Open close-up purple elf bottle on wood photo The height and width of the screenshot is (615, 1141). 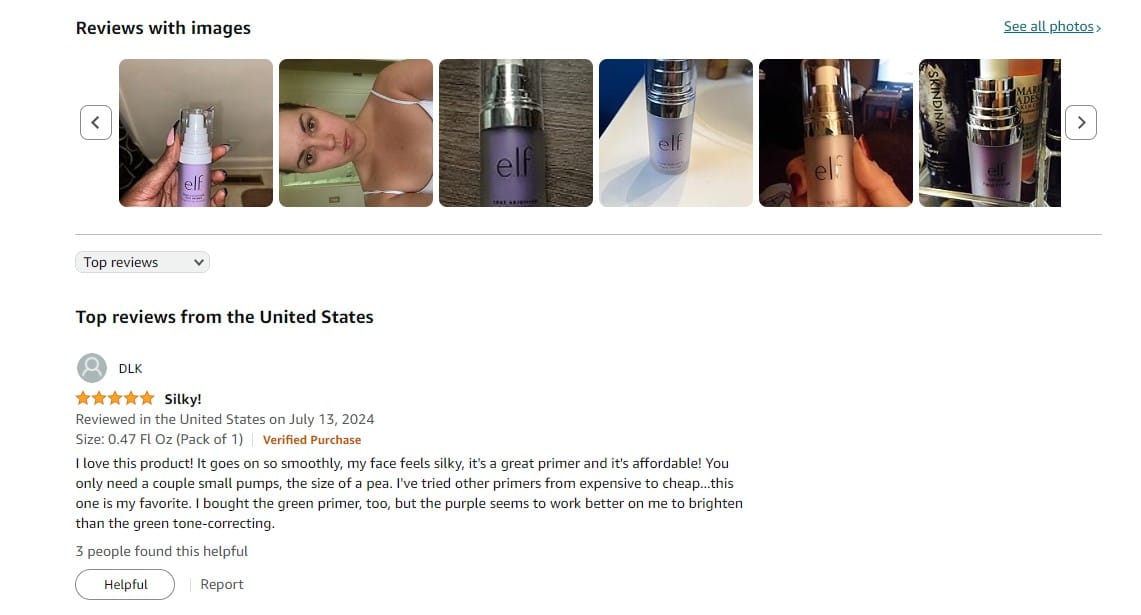point(516,133)
